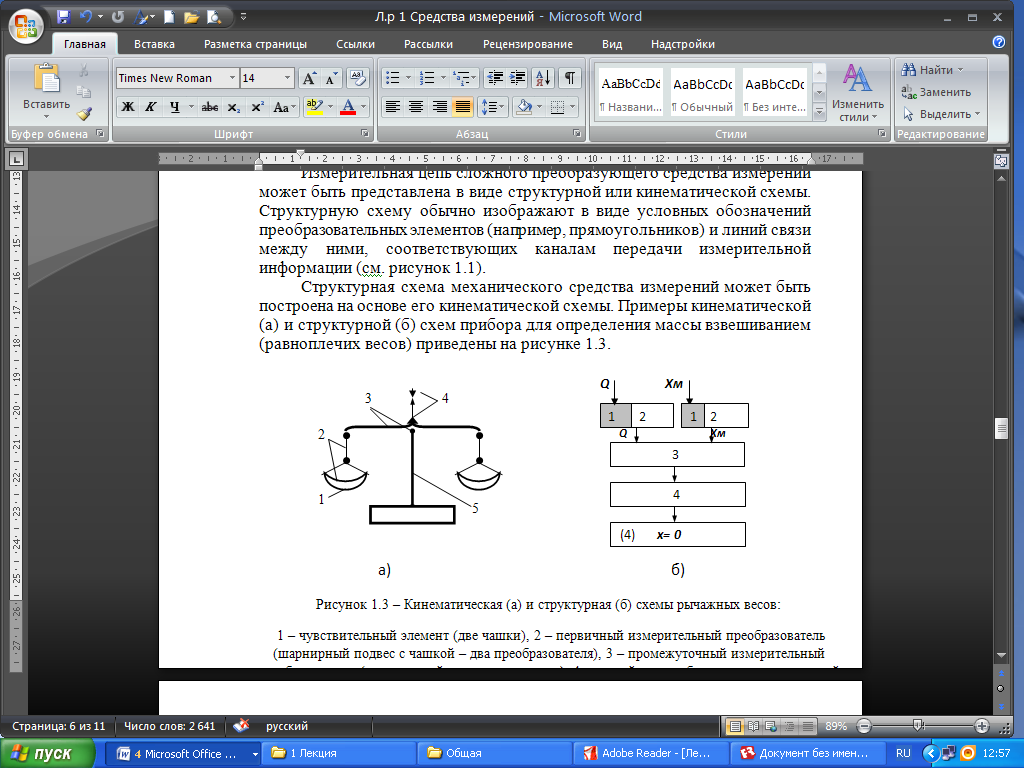The height and width of the screenshot is (768, 1024).
Task: Click the zoom out minus button
Action: point(864,726)
